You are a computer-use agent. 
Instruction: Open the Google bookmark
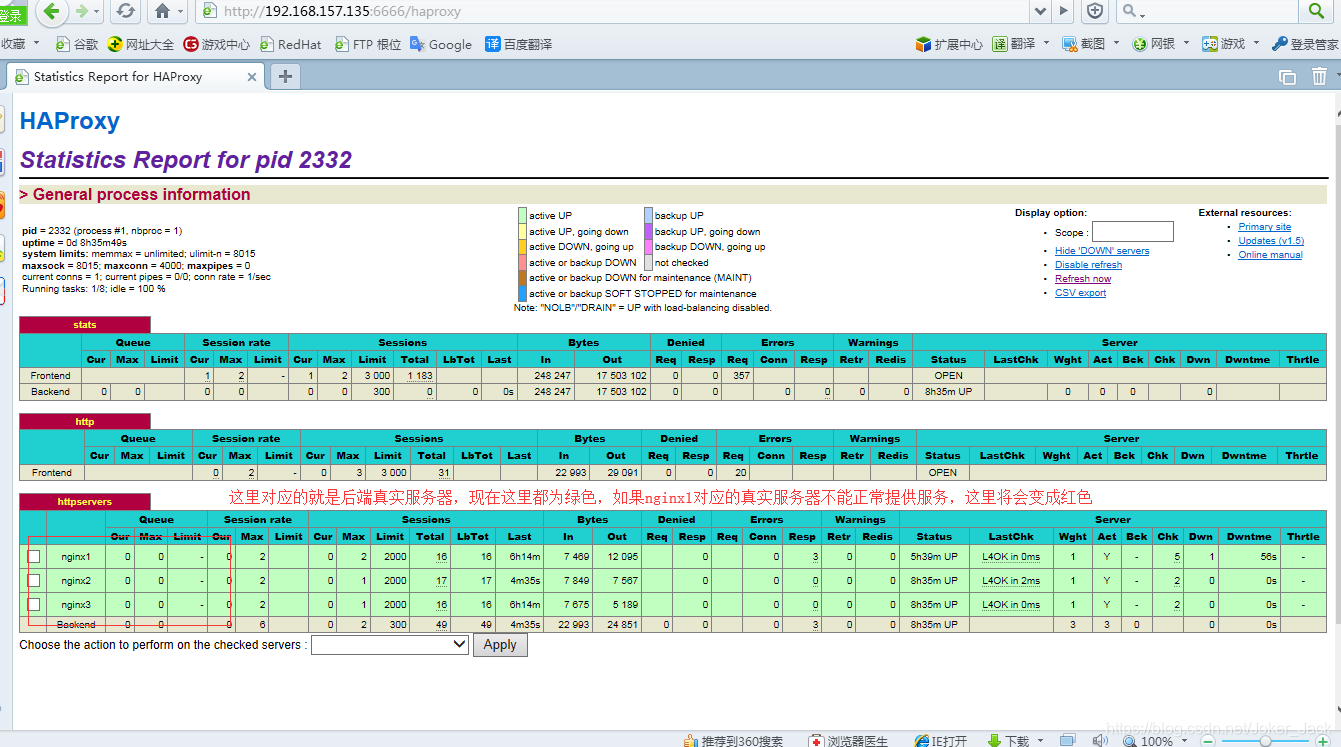[441, 44]
